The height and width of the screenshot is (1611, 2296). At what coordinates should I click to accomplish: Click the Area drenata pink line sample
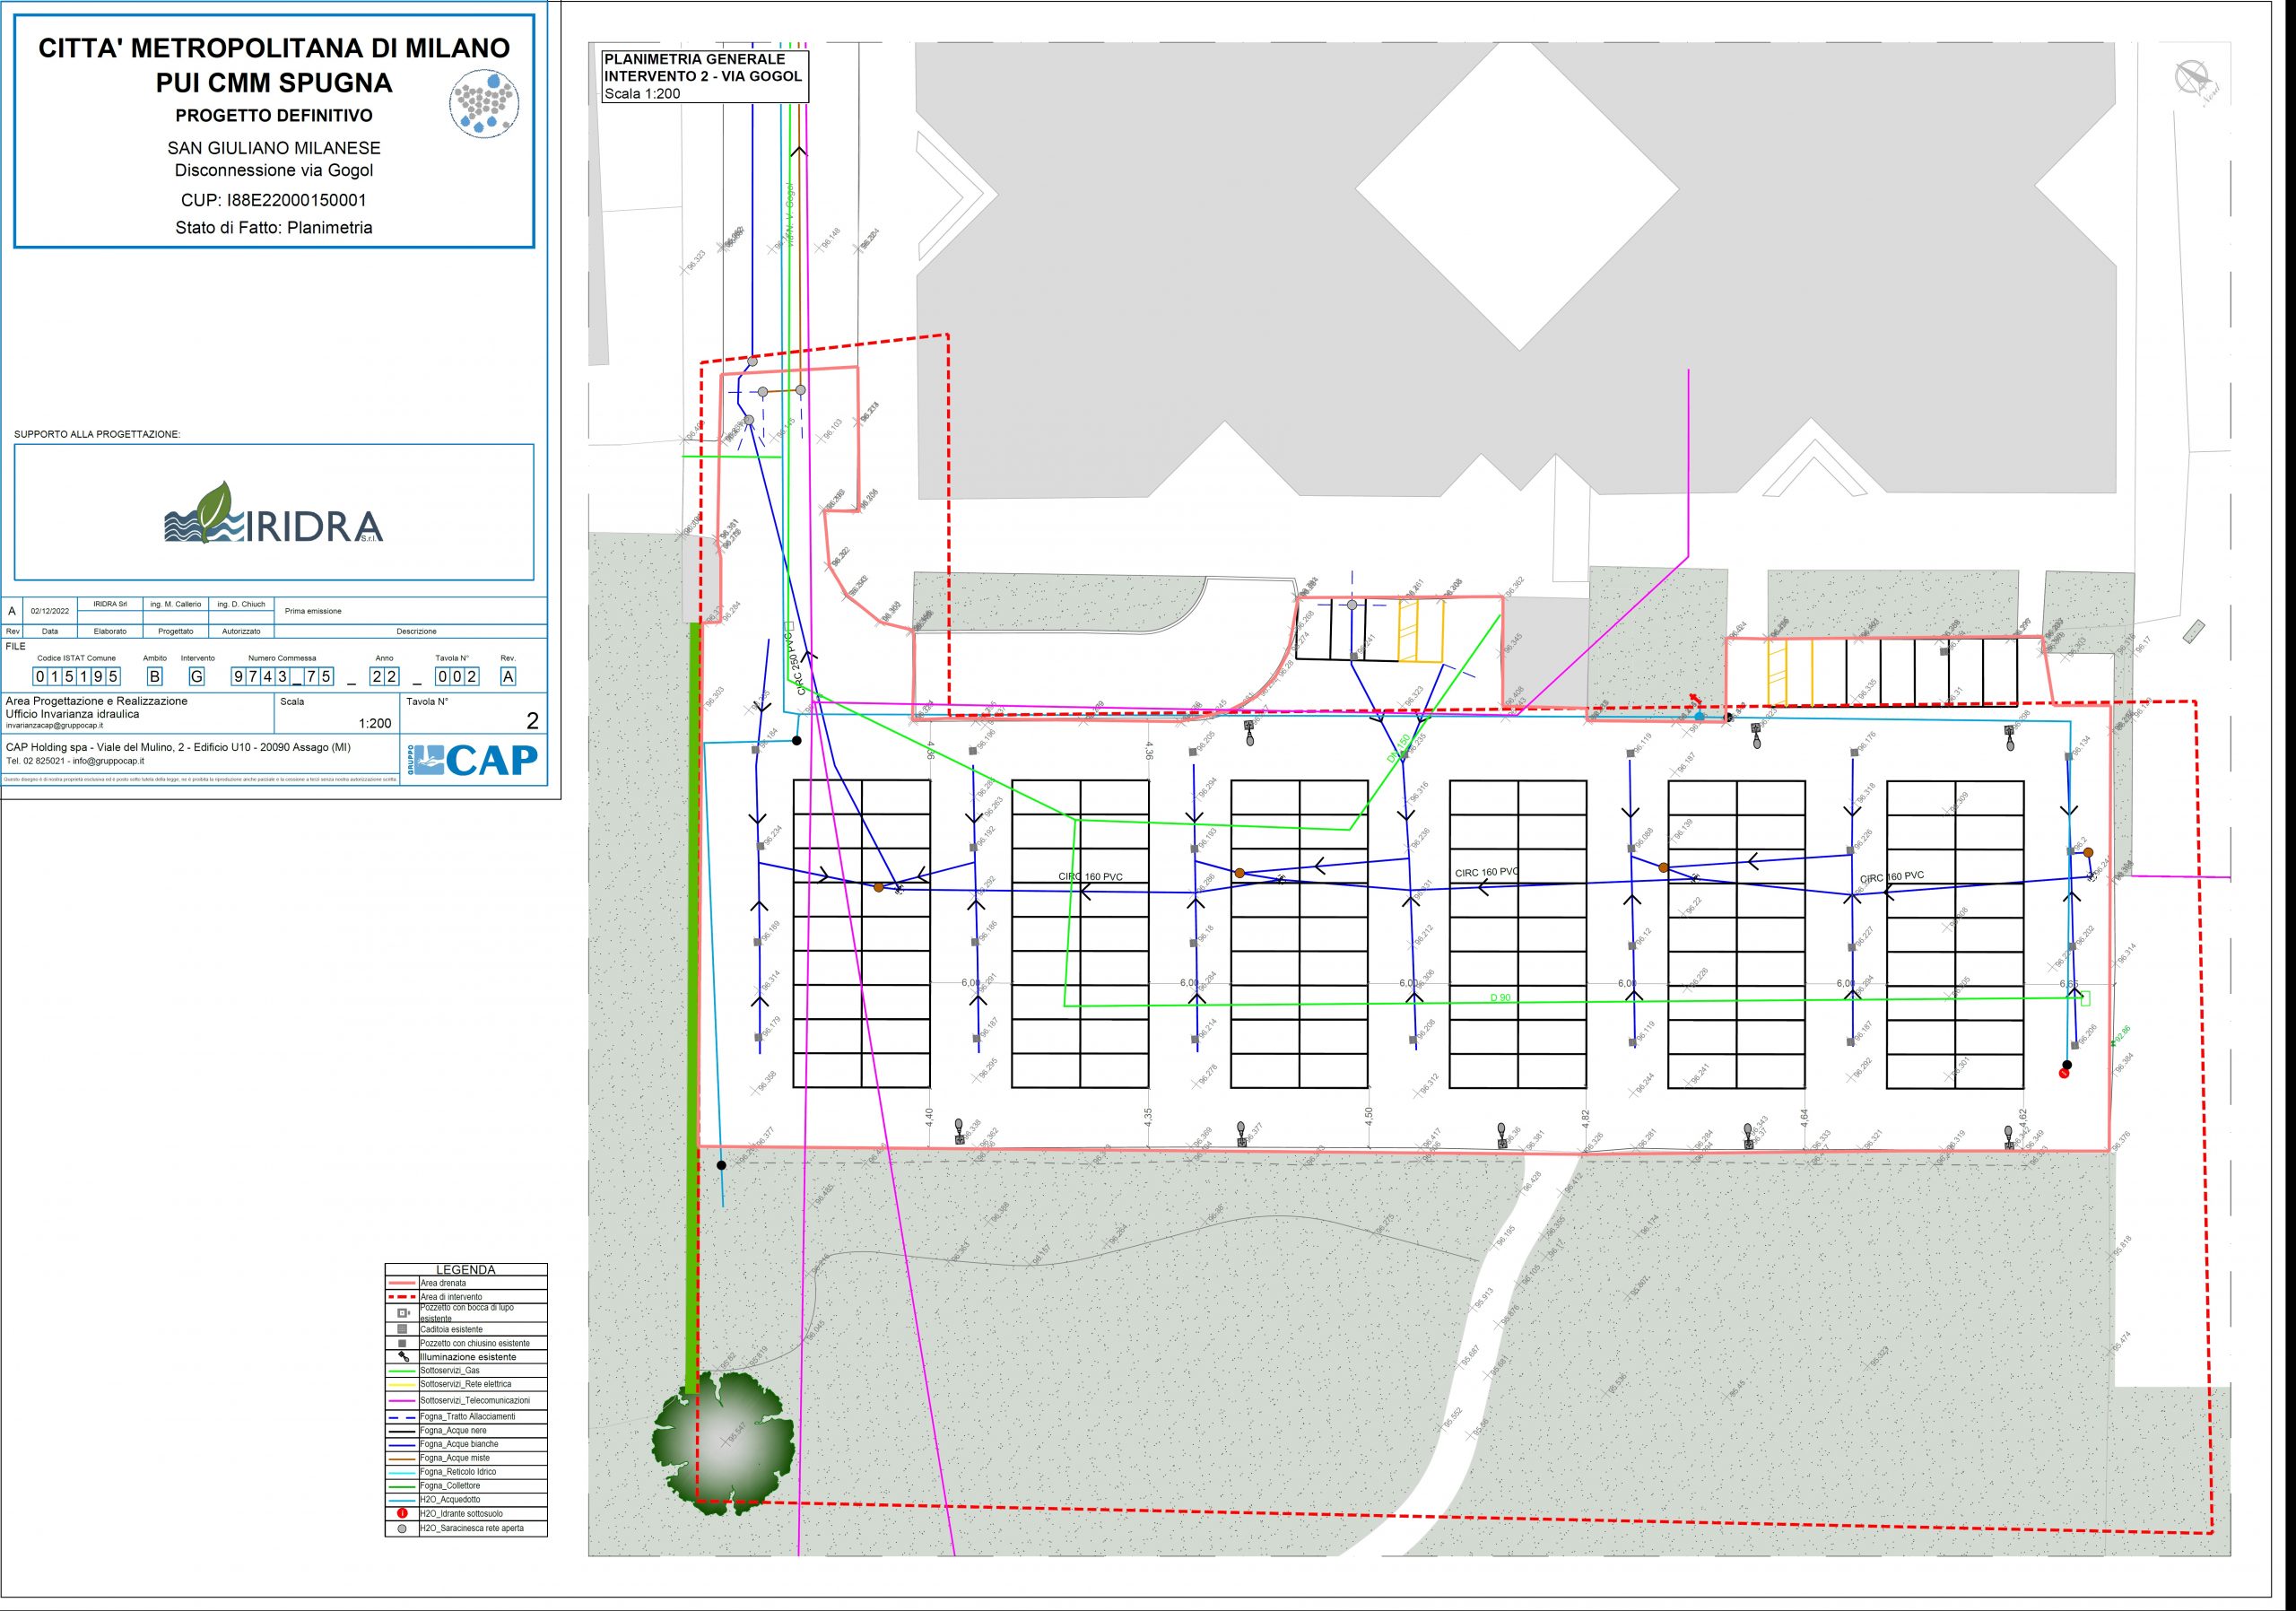click(x=402, y=1283)
